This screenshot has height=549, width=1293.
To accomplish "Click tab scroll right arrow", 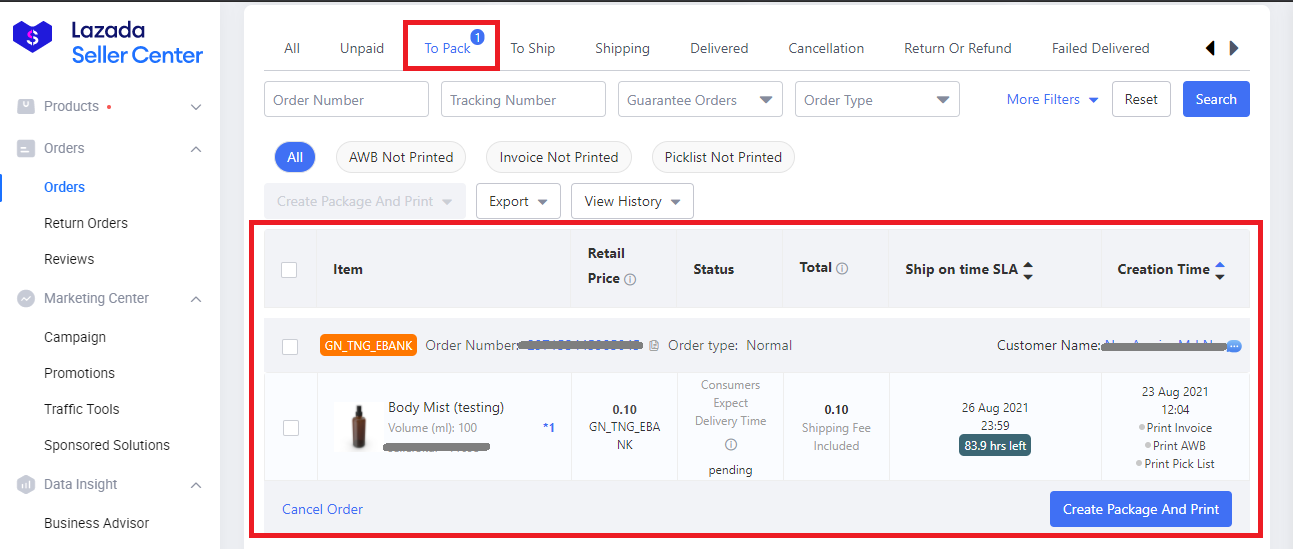I will 1234,48.
